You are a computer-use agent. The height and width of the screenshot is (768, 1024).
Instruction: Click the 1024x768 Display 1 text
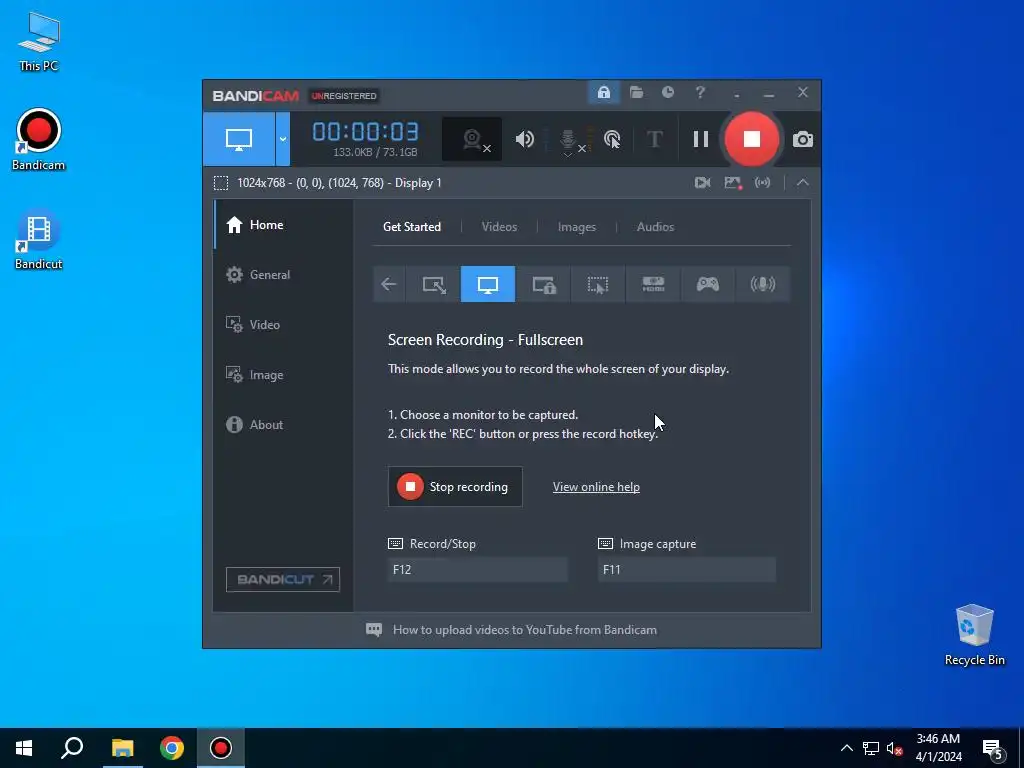(x=339, y=183)
